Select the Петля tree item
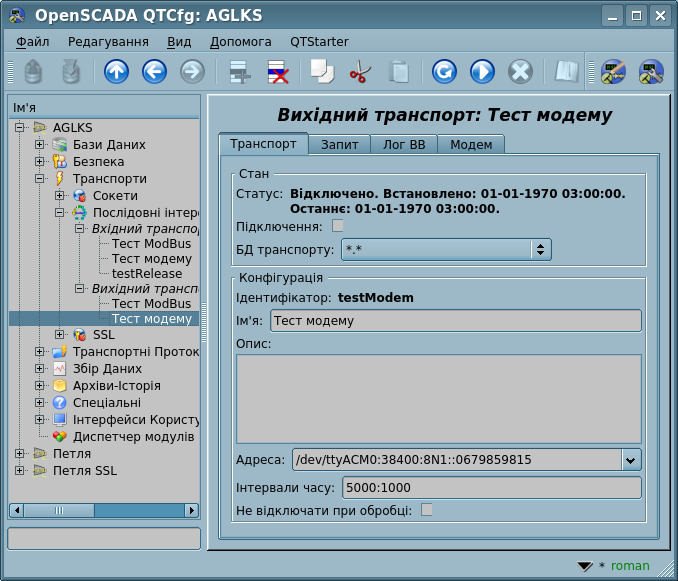The width and height of the screenshot is (678, 581). [72, 453]
